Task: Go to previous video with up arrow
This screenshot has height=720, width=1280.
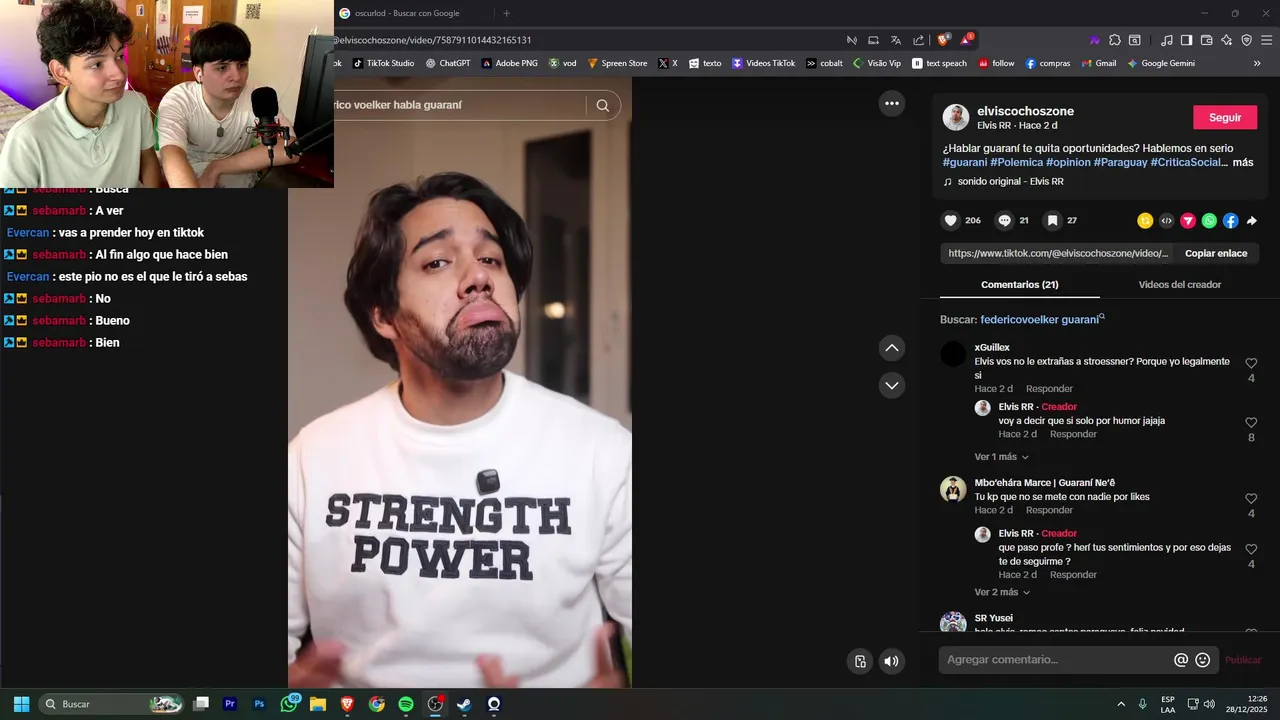Action: 892,348
